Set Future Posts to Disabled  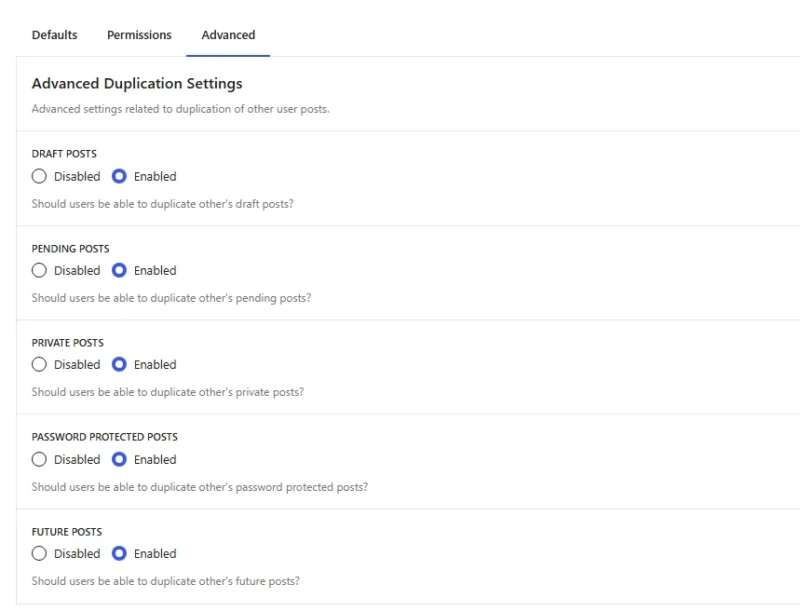pos(40,554)
